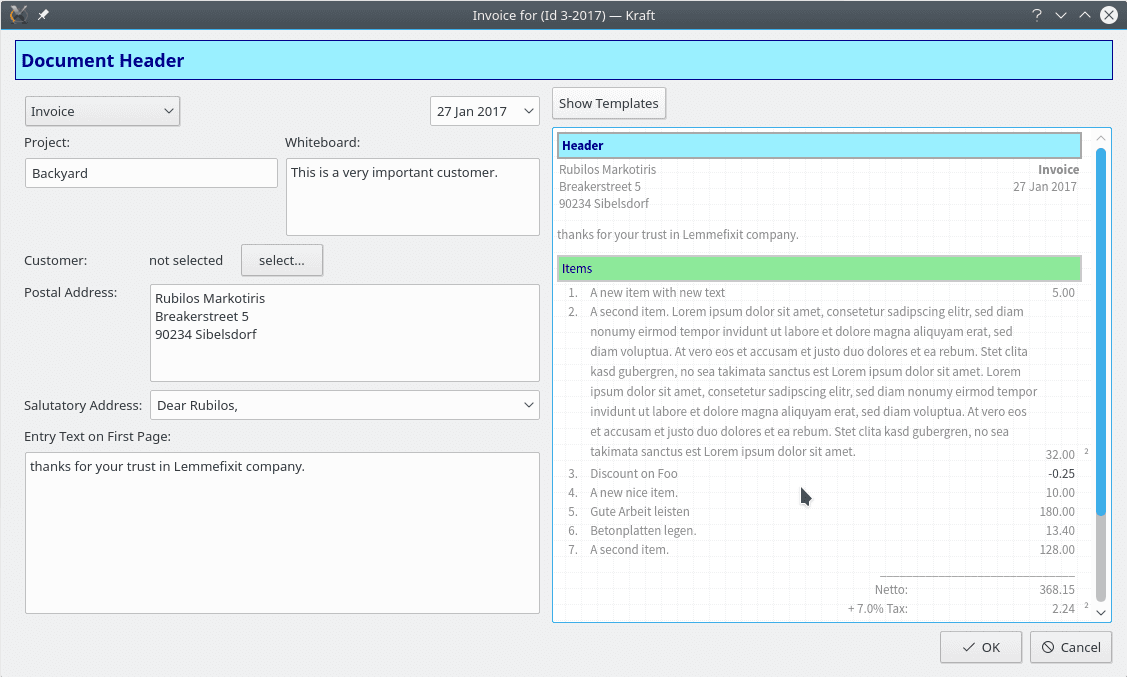Screen dimensions: 1127x677
Task: Open the Invoice document type dropdown
Action: tap(102, 111)
